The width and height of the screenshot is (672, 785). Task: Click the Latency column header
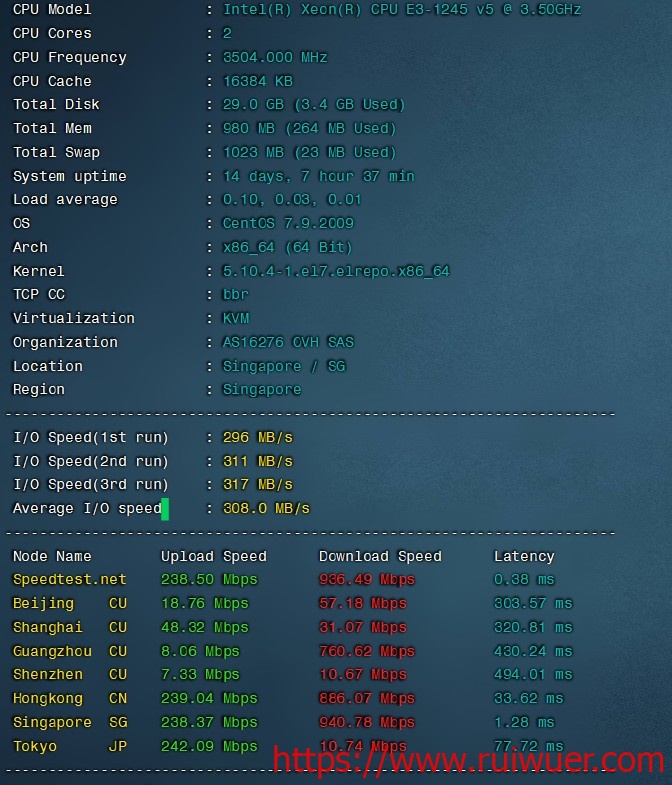coord(523,556)
